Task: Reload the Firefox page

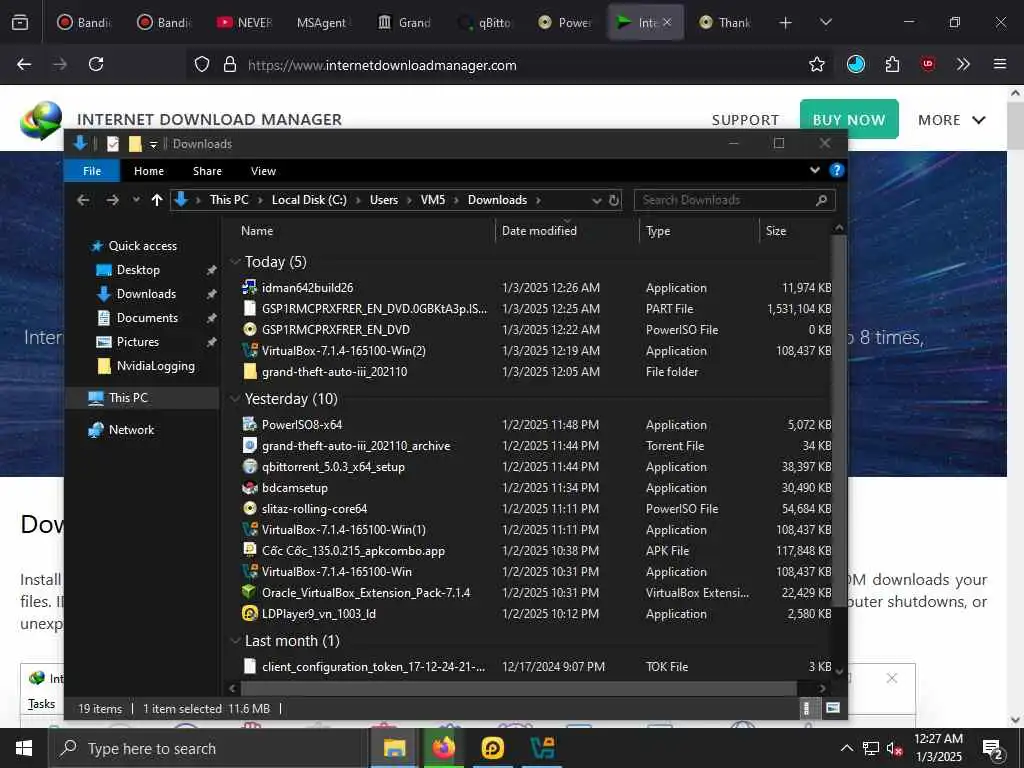Action: tap(96, 64)
